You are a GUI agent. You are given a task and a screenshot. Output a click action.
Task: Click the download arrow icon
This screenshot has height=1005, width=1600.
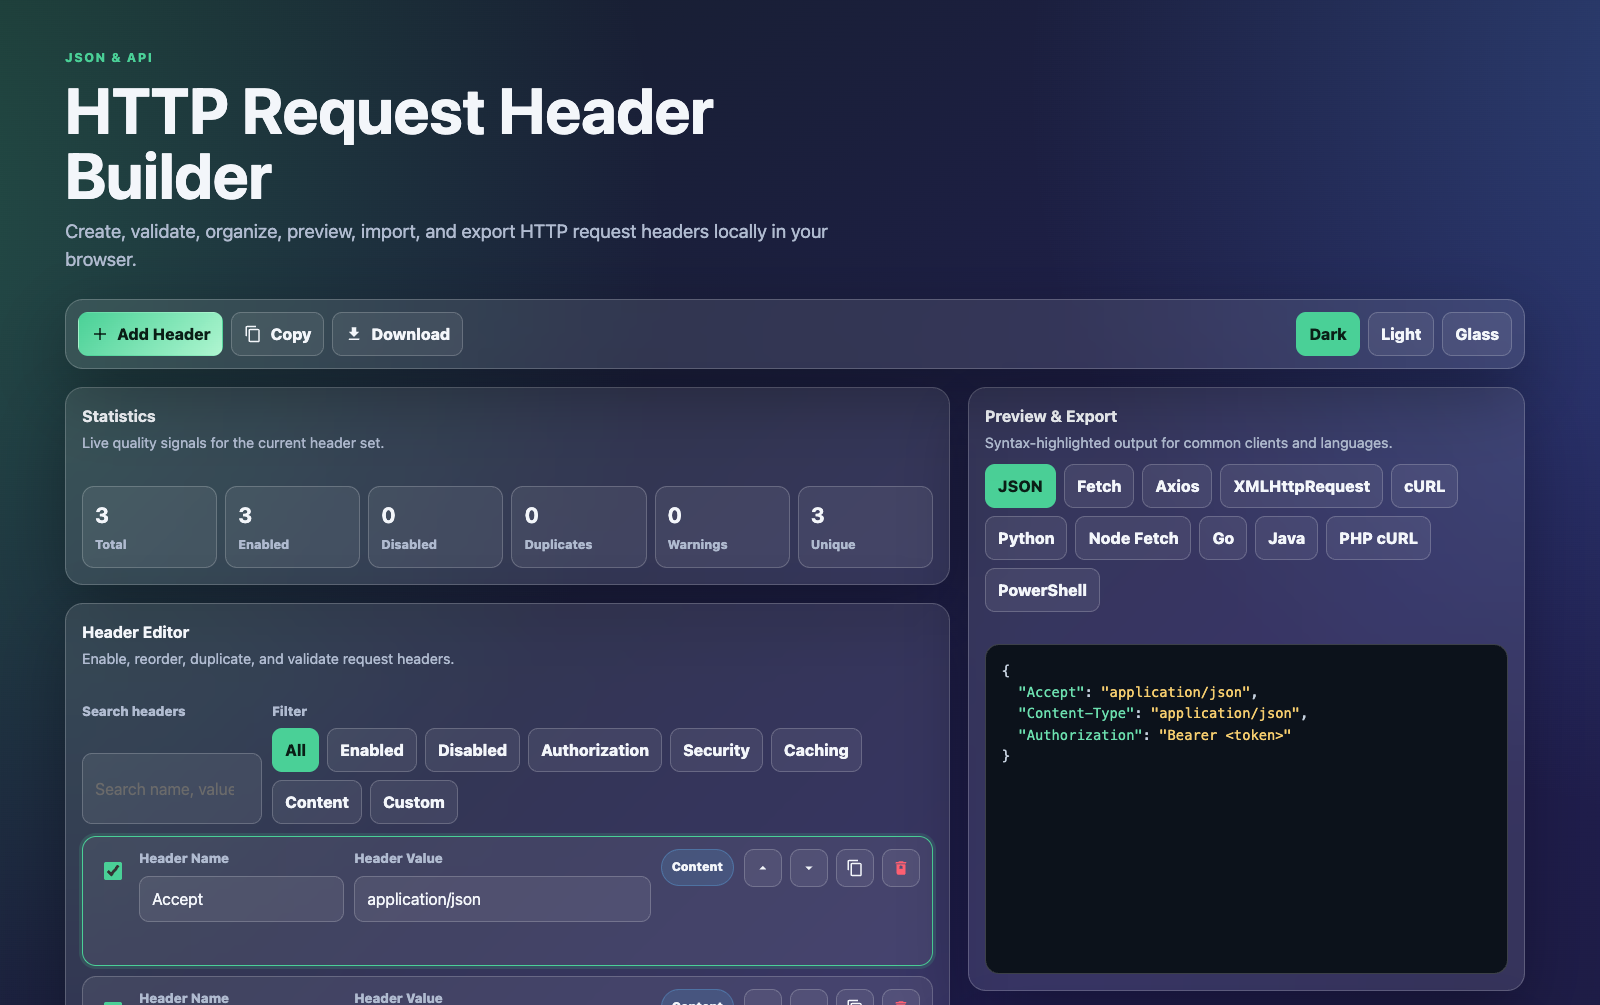[354, 334]
